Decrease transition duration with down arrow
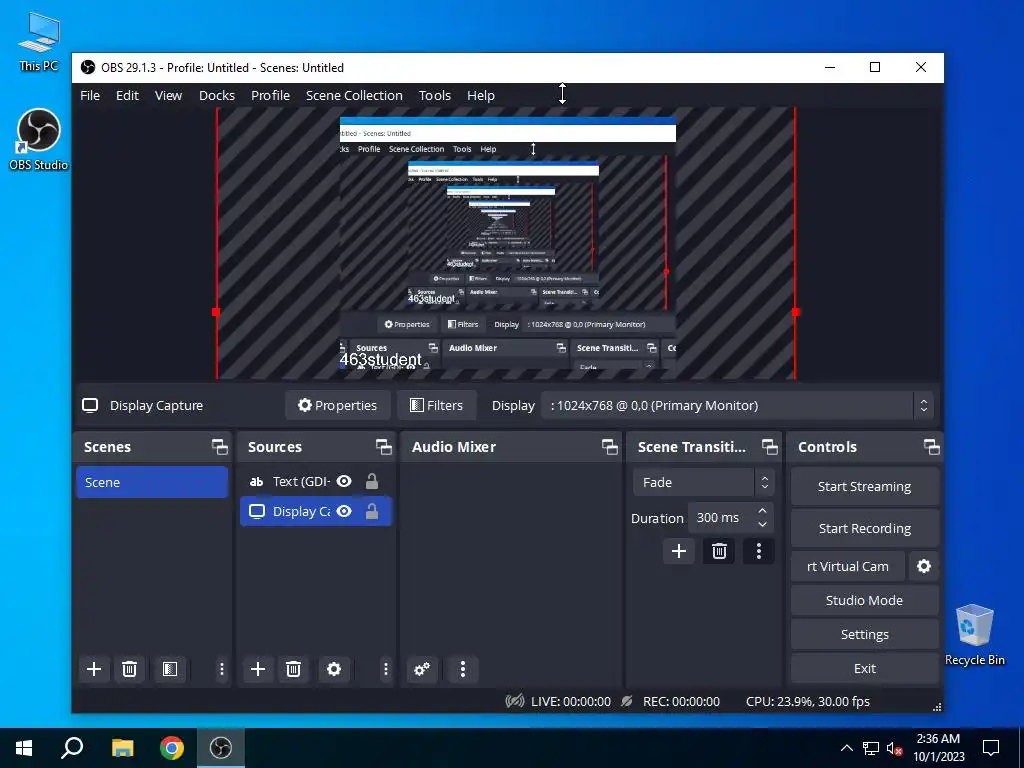 tap(762, 524)
